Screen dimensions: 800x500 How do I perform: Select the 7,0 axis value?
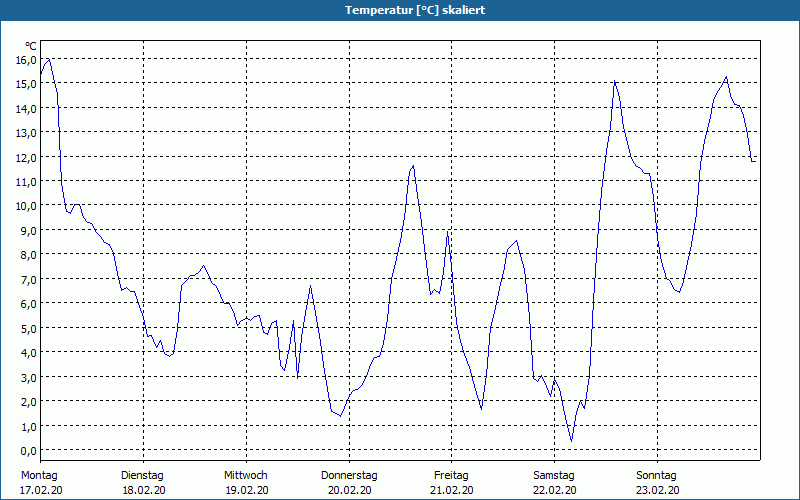pos(28,280)
